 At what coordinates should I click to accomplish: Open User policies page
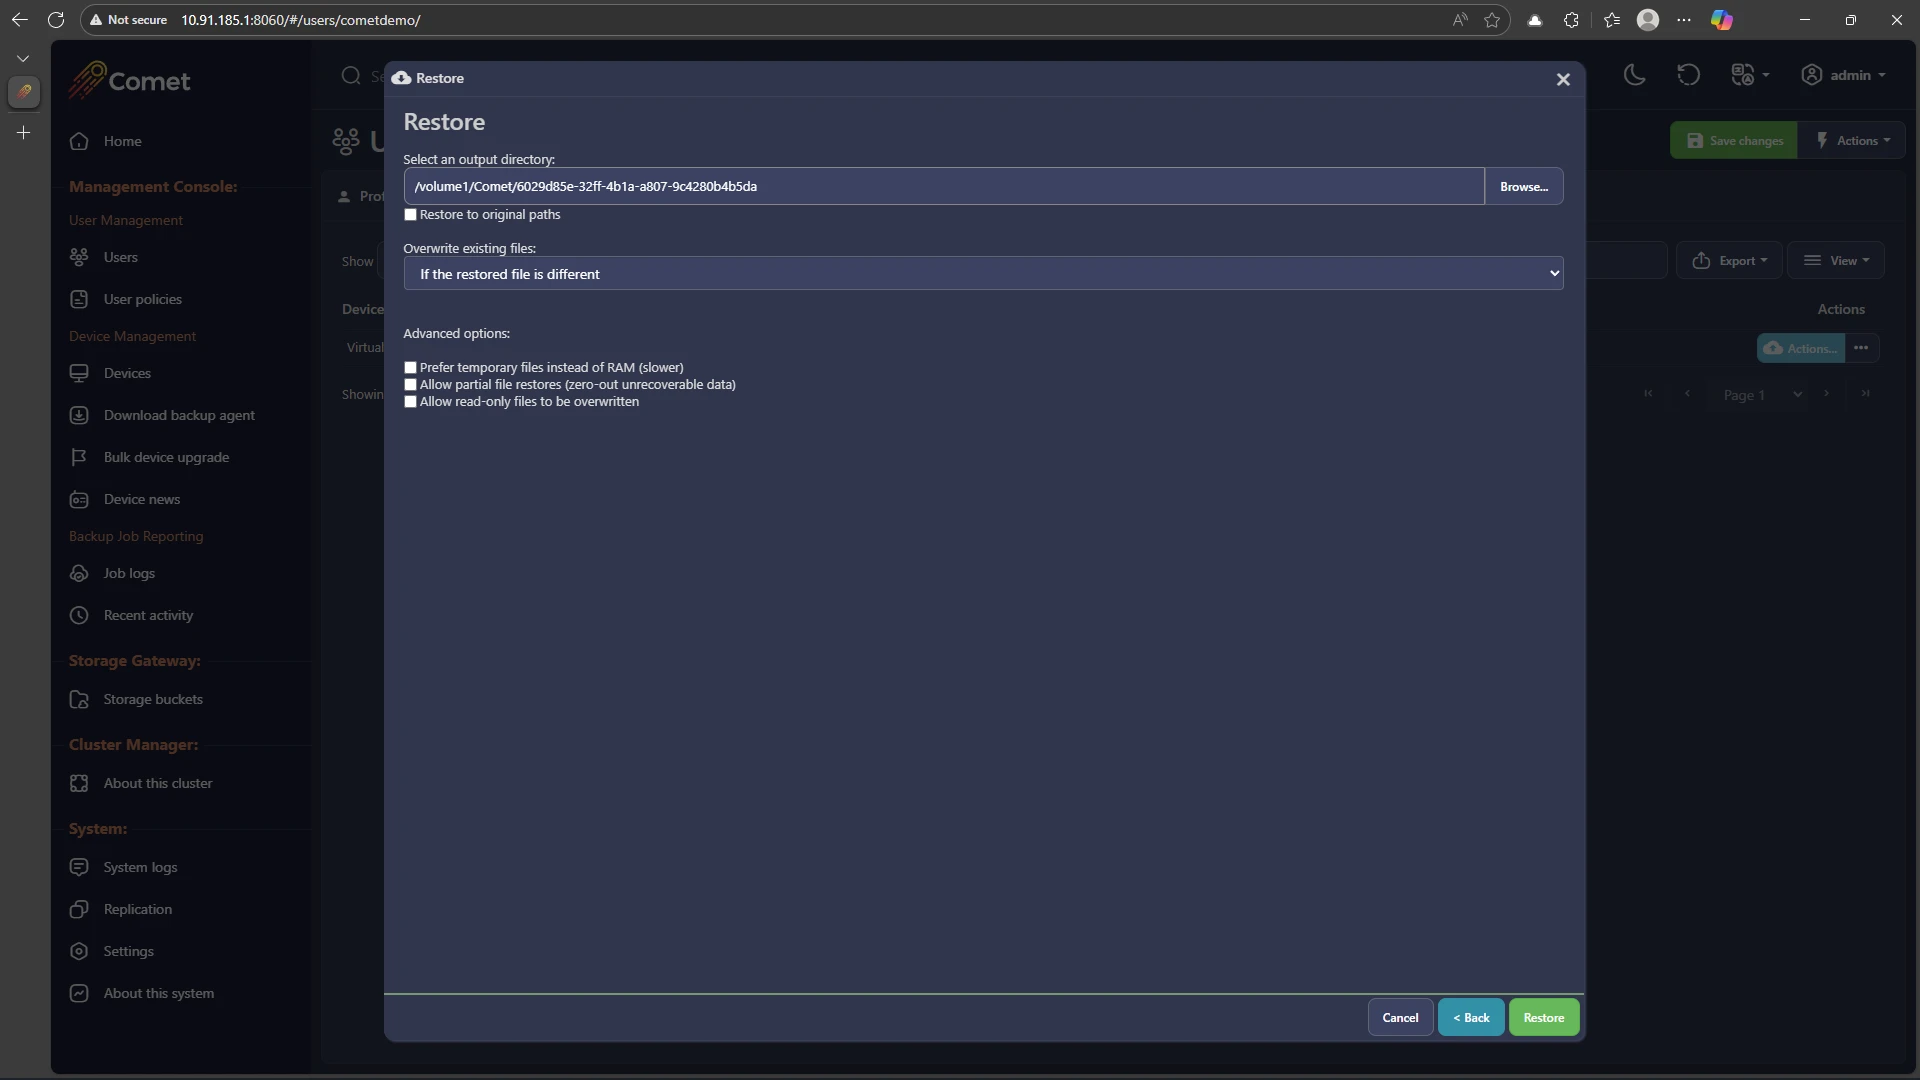(x=142, y=299)
